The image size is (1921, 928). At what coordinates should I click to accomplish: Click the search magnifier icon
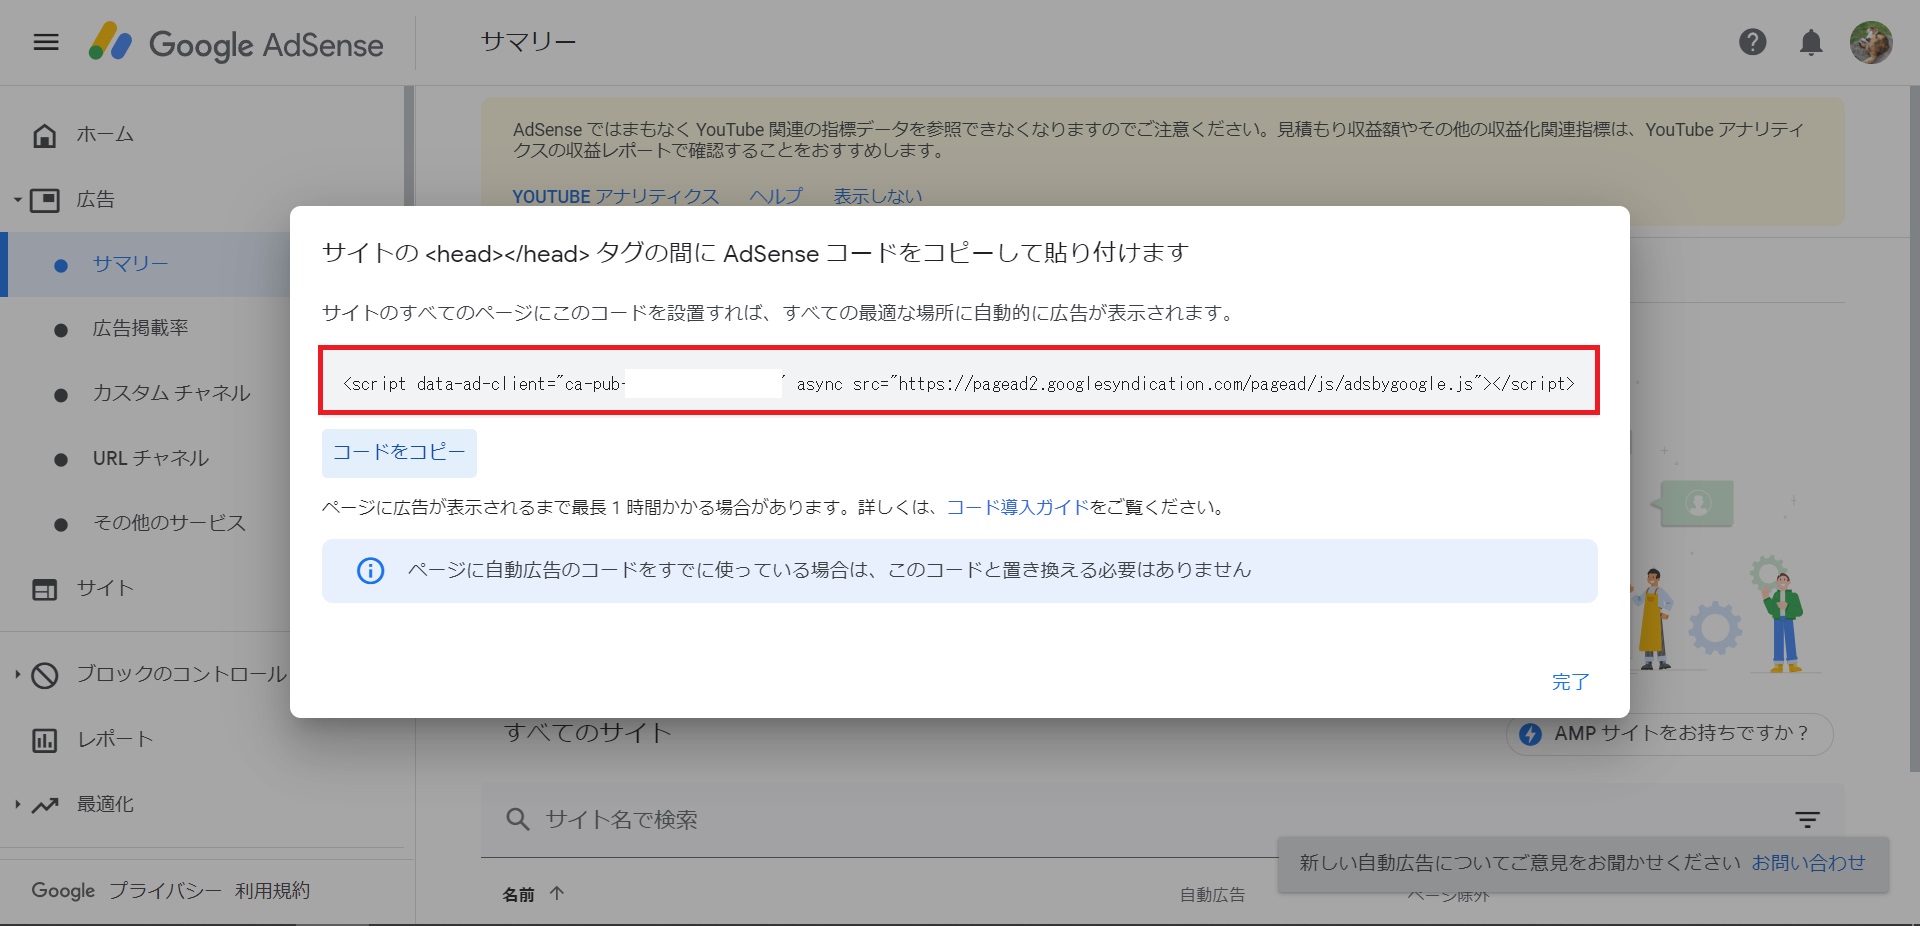tap(517, 820)
